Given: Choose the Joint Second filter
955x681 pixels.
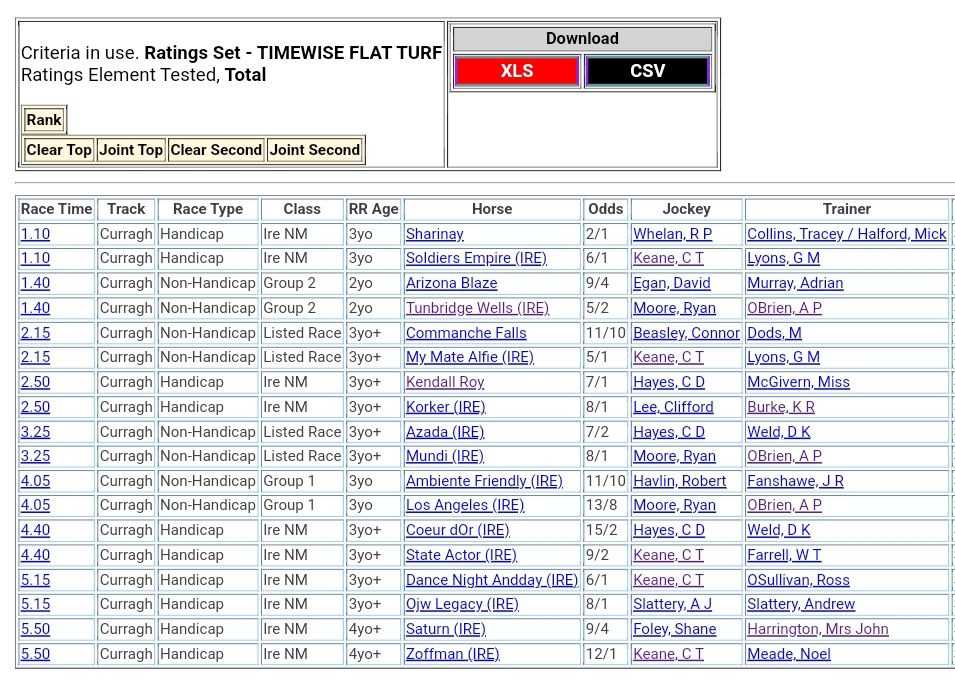Looking at the screenshot, I should 314,150.
